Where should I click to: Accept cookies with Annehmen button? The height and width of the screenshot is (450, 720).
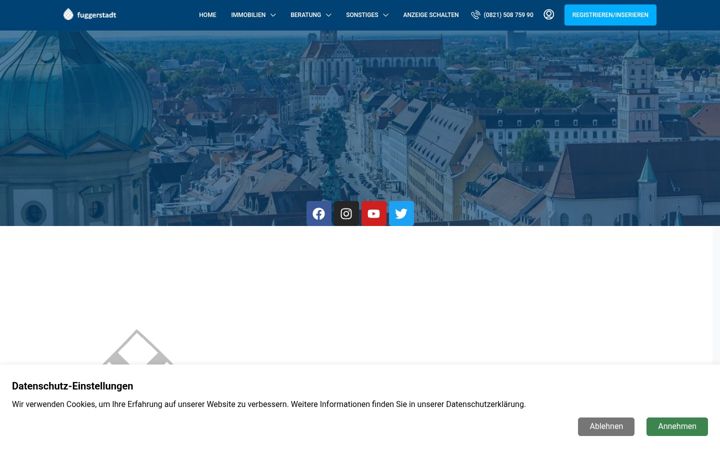pos(677,427)
